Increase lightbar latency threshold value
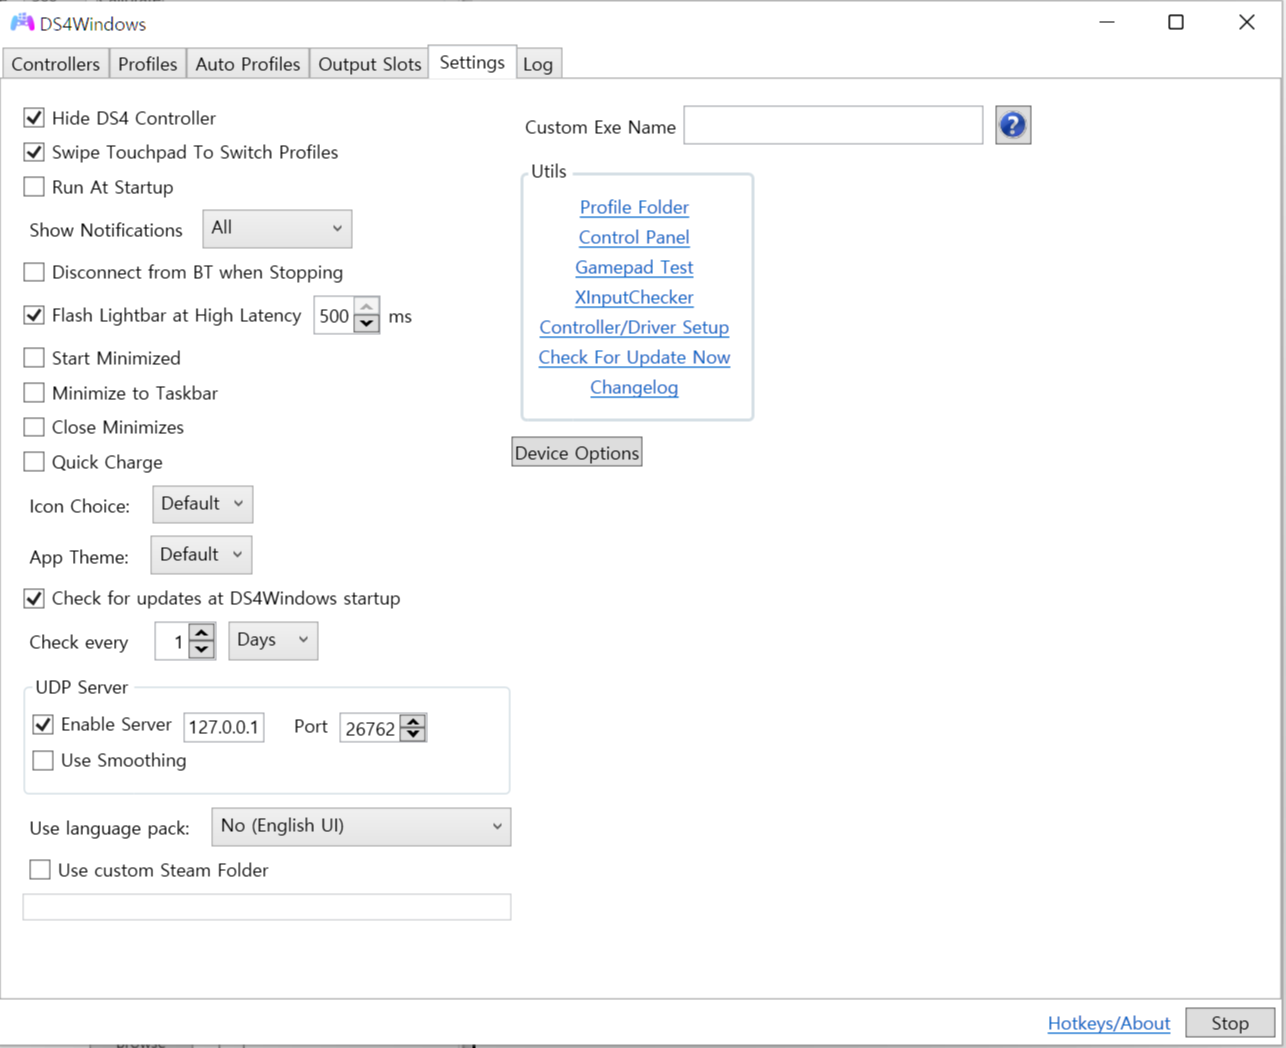The height and width of the screenshot is (1048, 1286). pos(367,307)
